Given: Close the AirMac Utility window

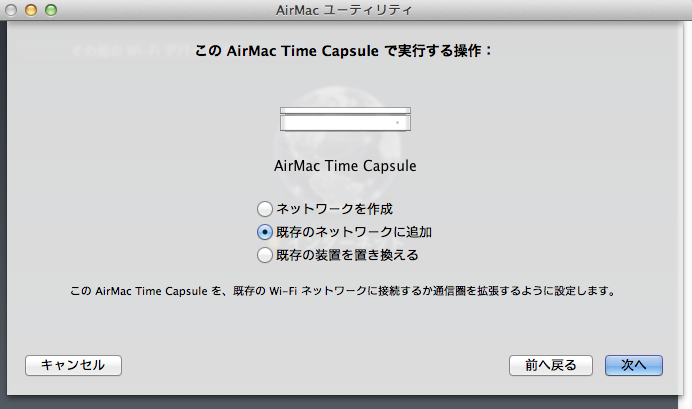Looking at the screenshot, I should (x=13, y=10).
